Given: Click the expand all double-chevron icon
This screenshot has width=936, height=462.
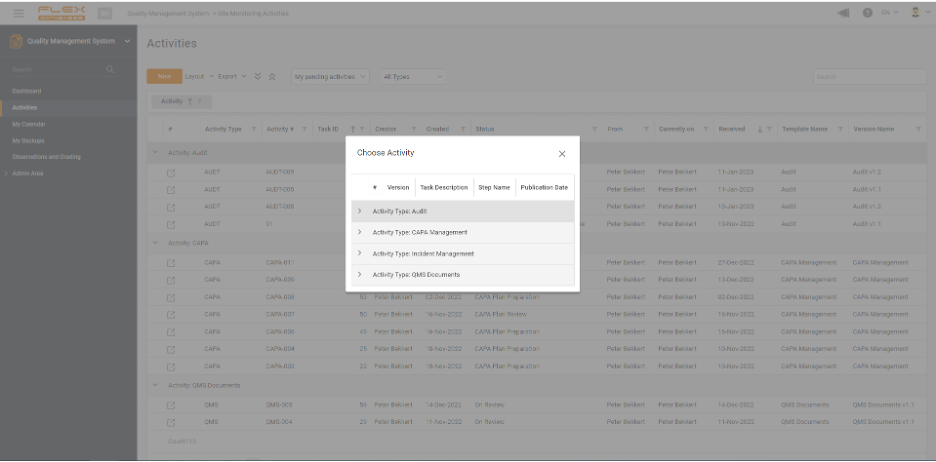Looking at the screenshot, I should click(x=258, y=77).
